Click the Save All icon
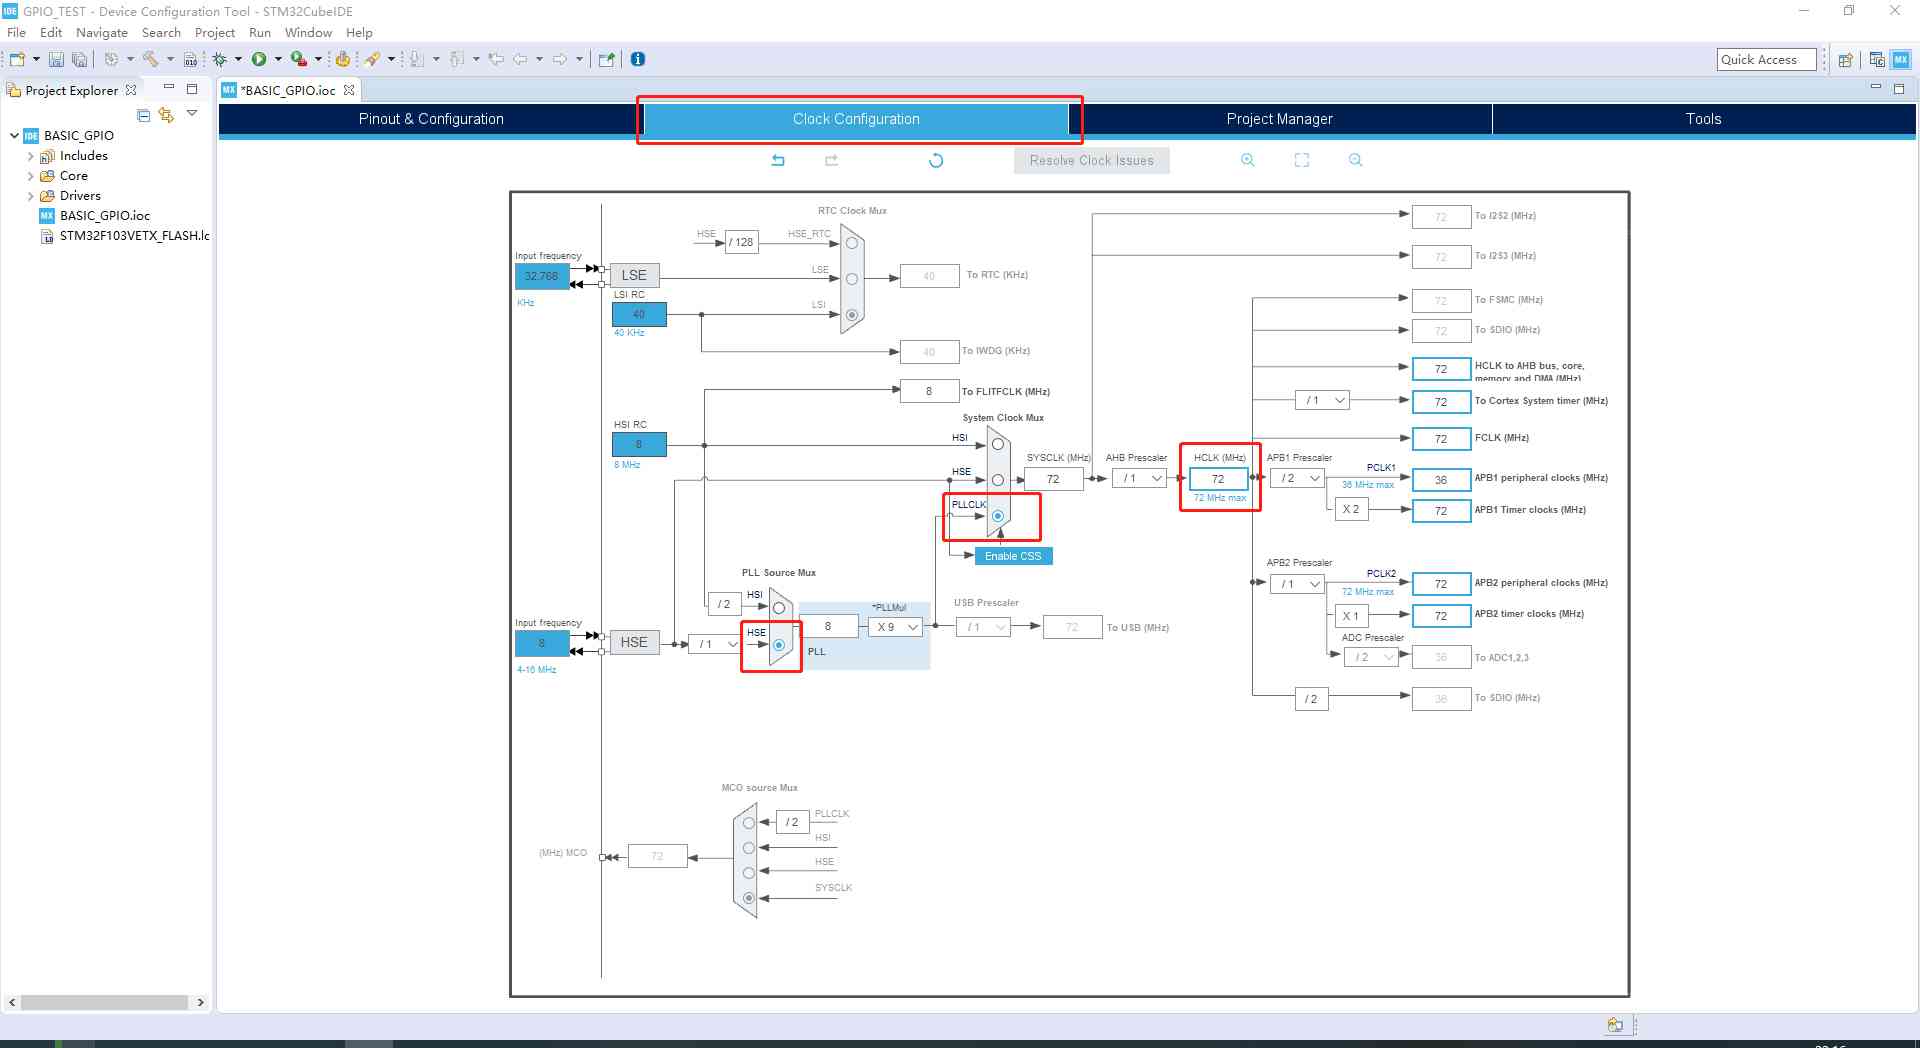Screen dimensions: 1920x1048 click(x=79, y=59)
